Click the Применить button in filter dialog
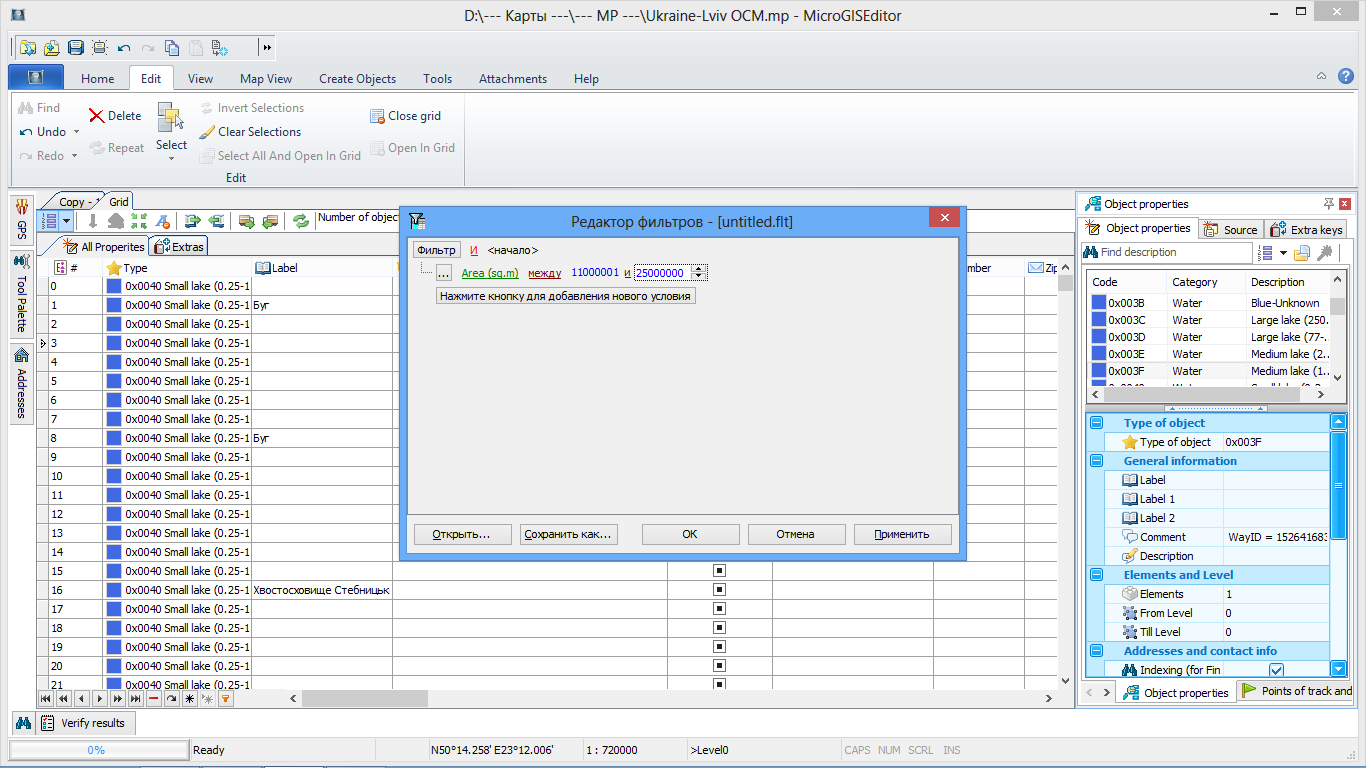This screenshot has height=768, width=1366. click(x=902, y=534)
